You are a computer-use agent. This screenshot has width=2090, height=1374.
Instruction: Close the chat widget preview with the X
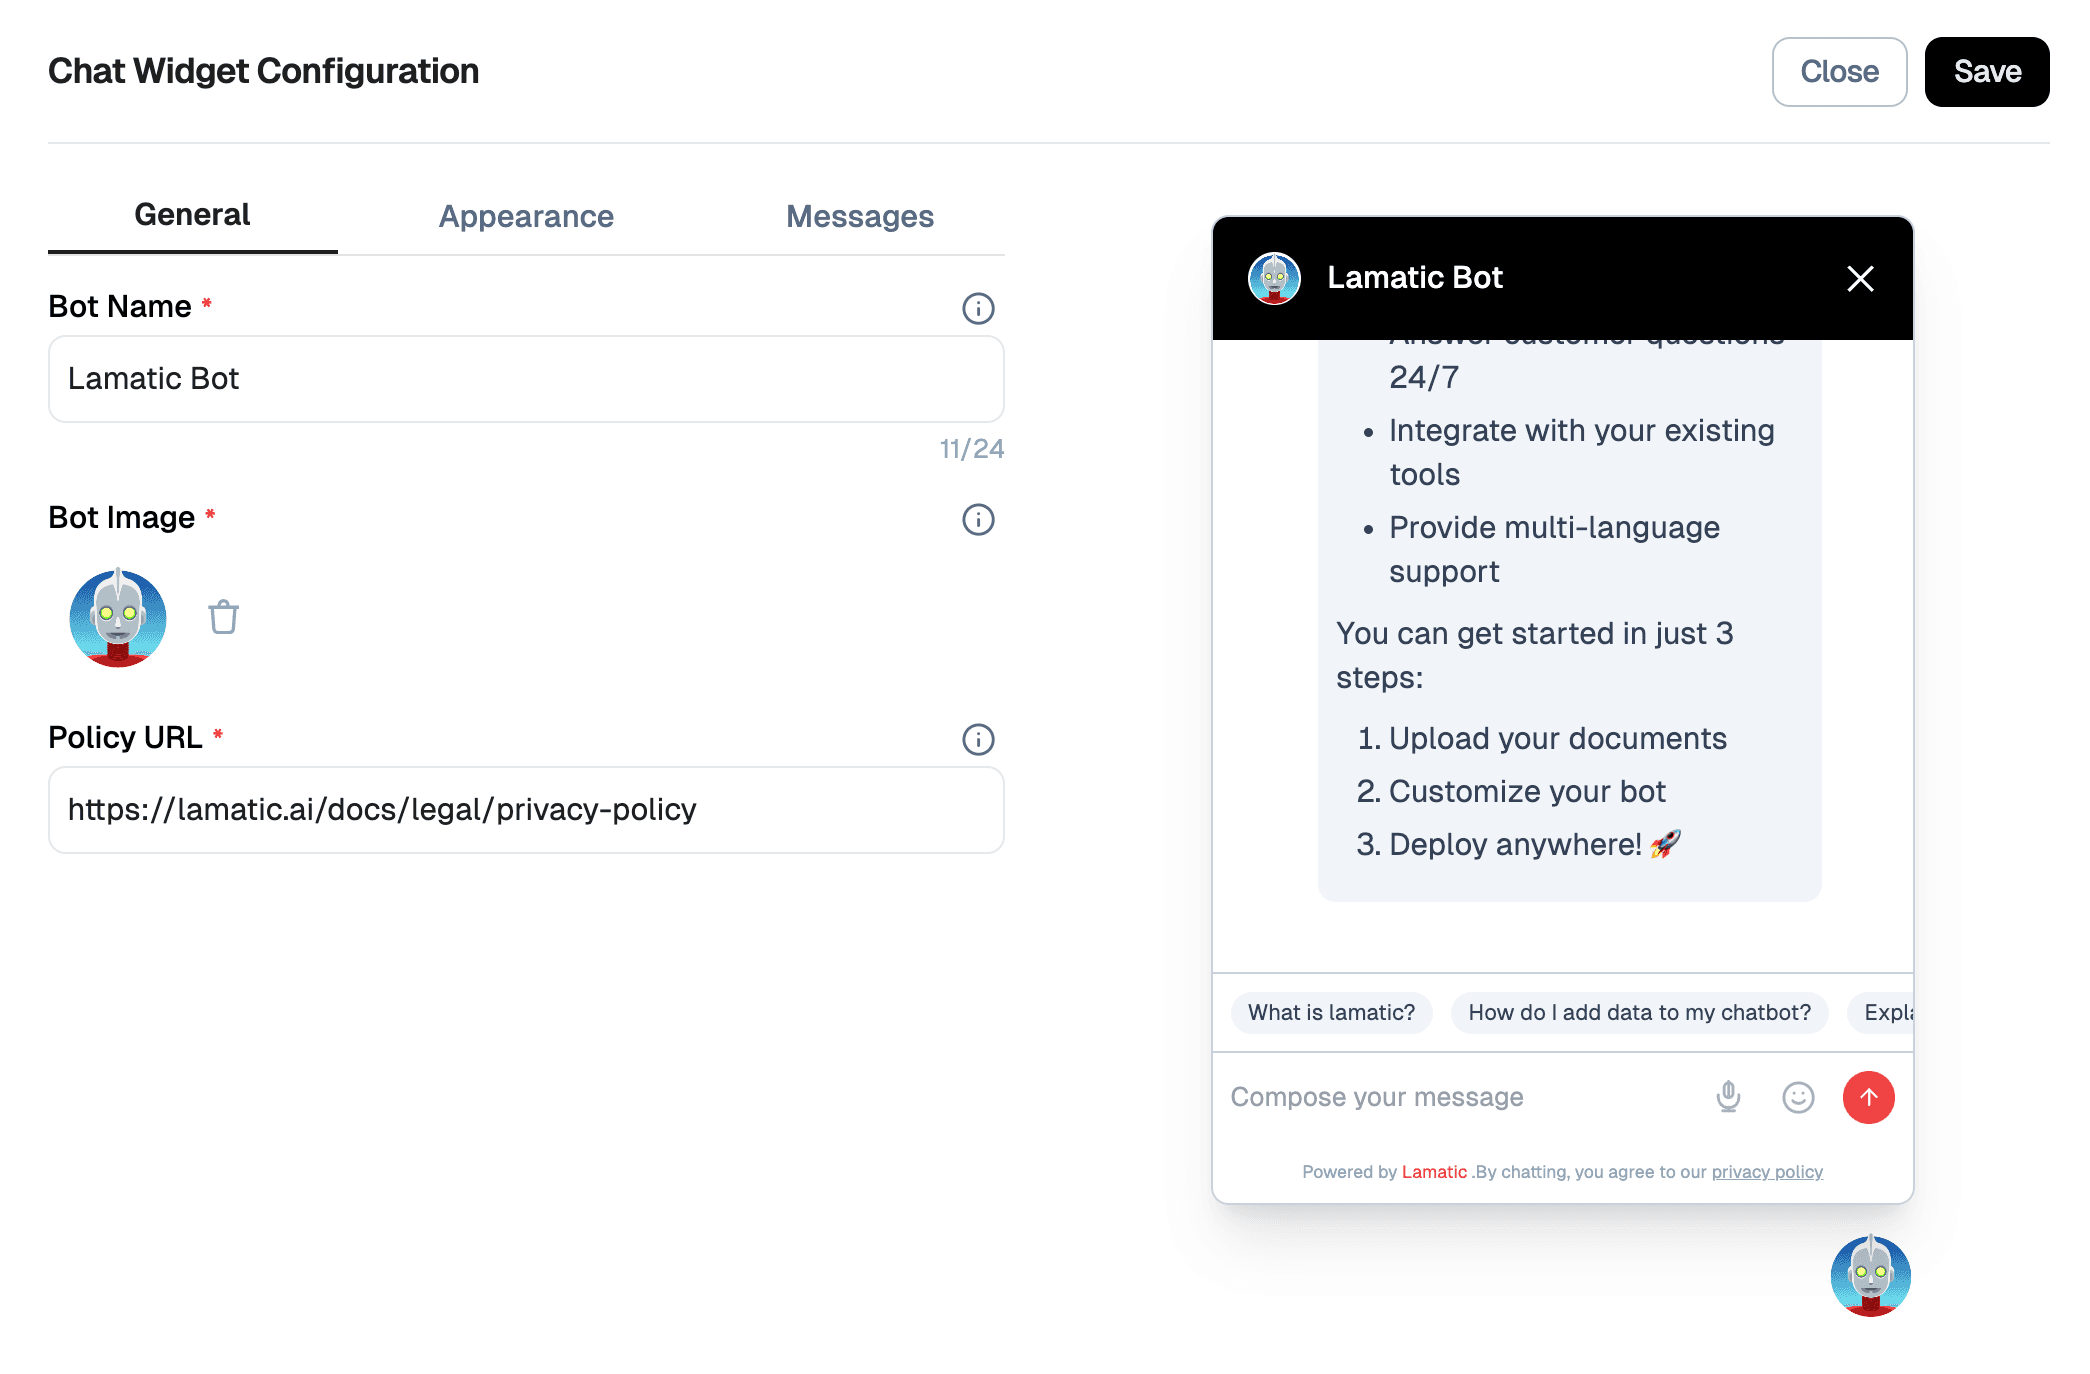click(x=1859, y=279)
